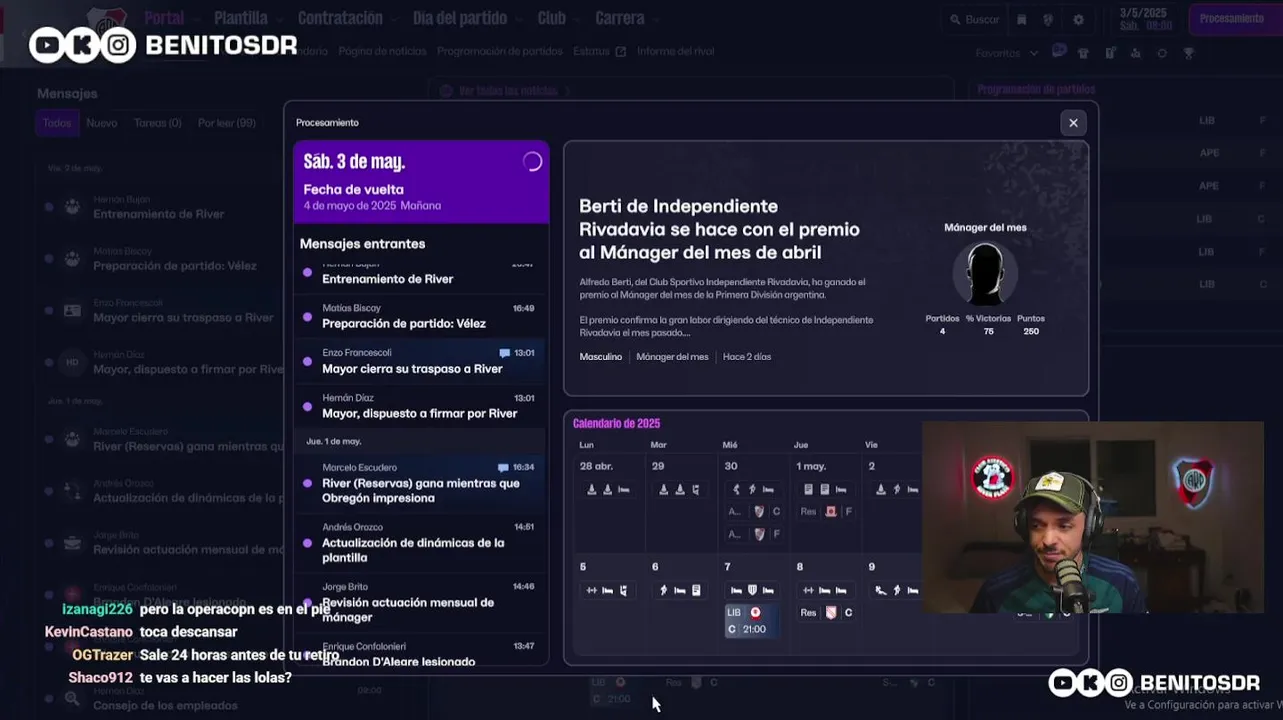This screenshot has height=720, width=1283.
Task: Open Consejo de los empleados in Mensajes panel
Action: (x=165, y=706)
